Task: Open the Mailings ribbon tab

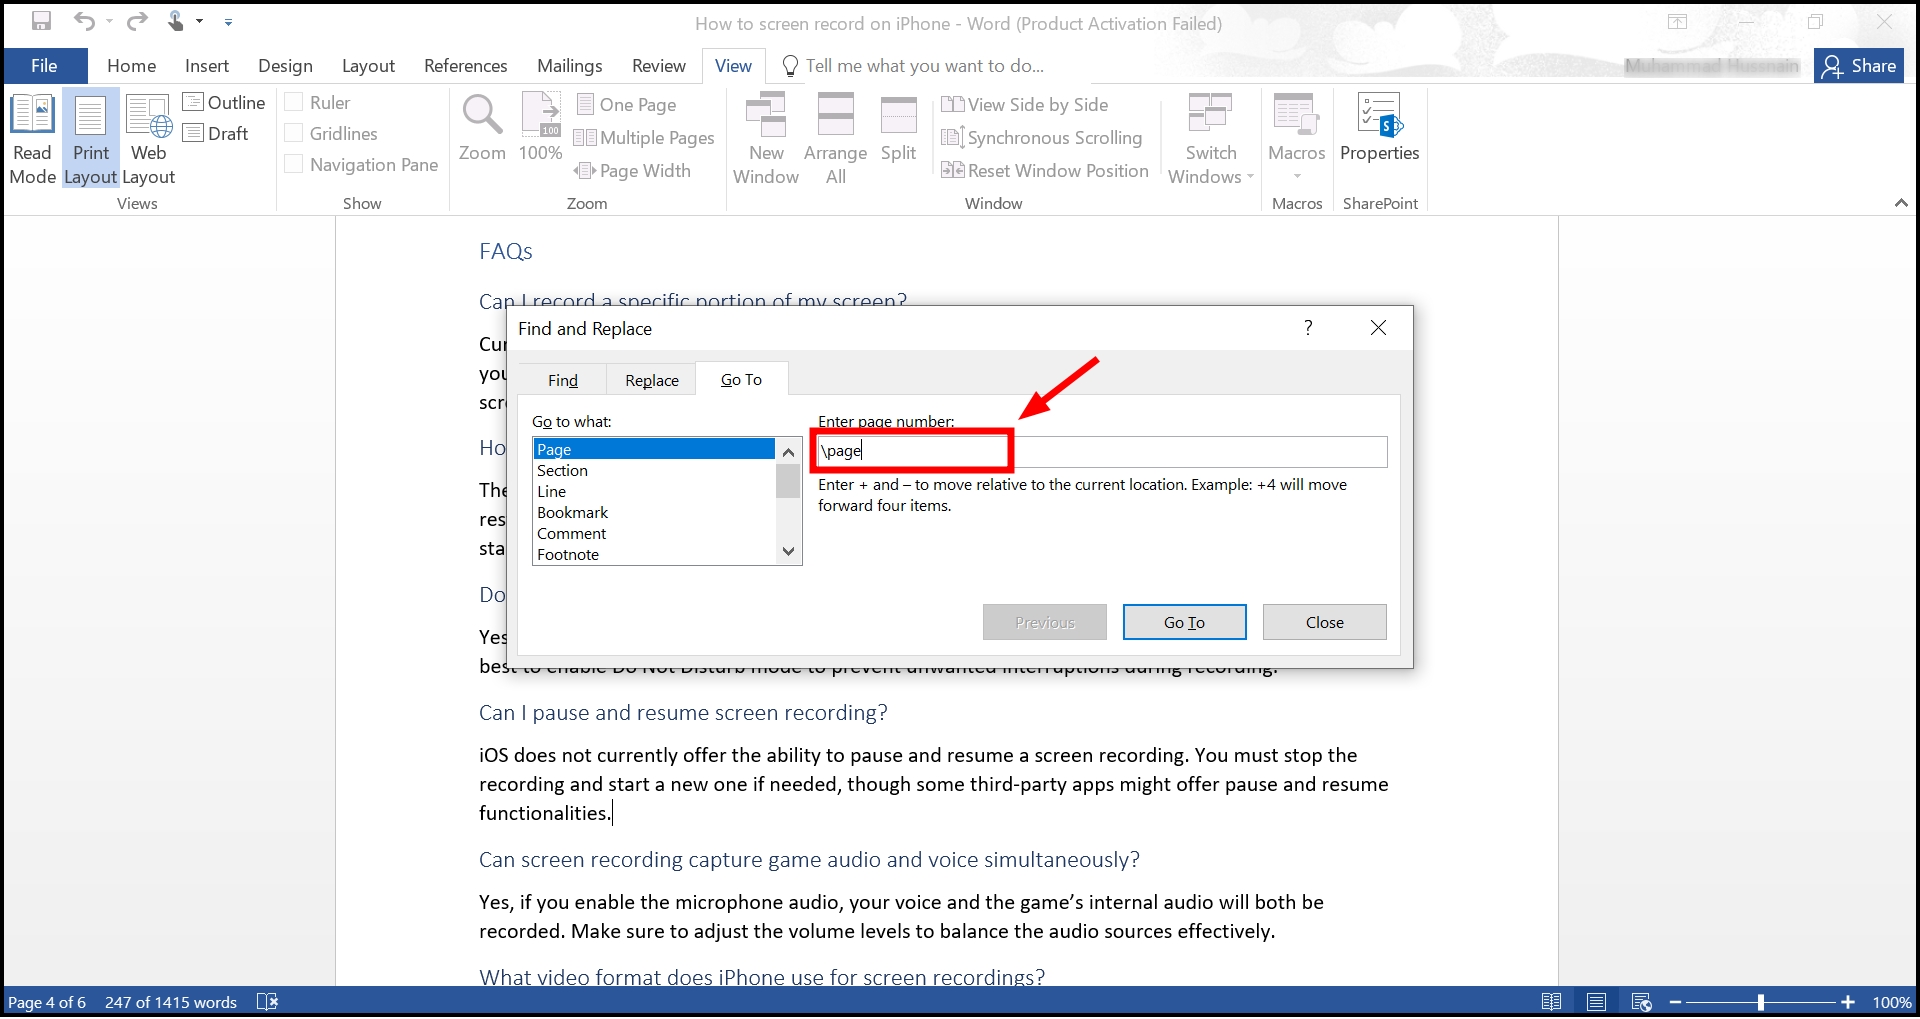Action: (x=569, y=65)
